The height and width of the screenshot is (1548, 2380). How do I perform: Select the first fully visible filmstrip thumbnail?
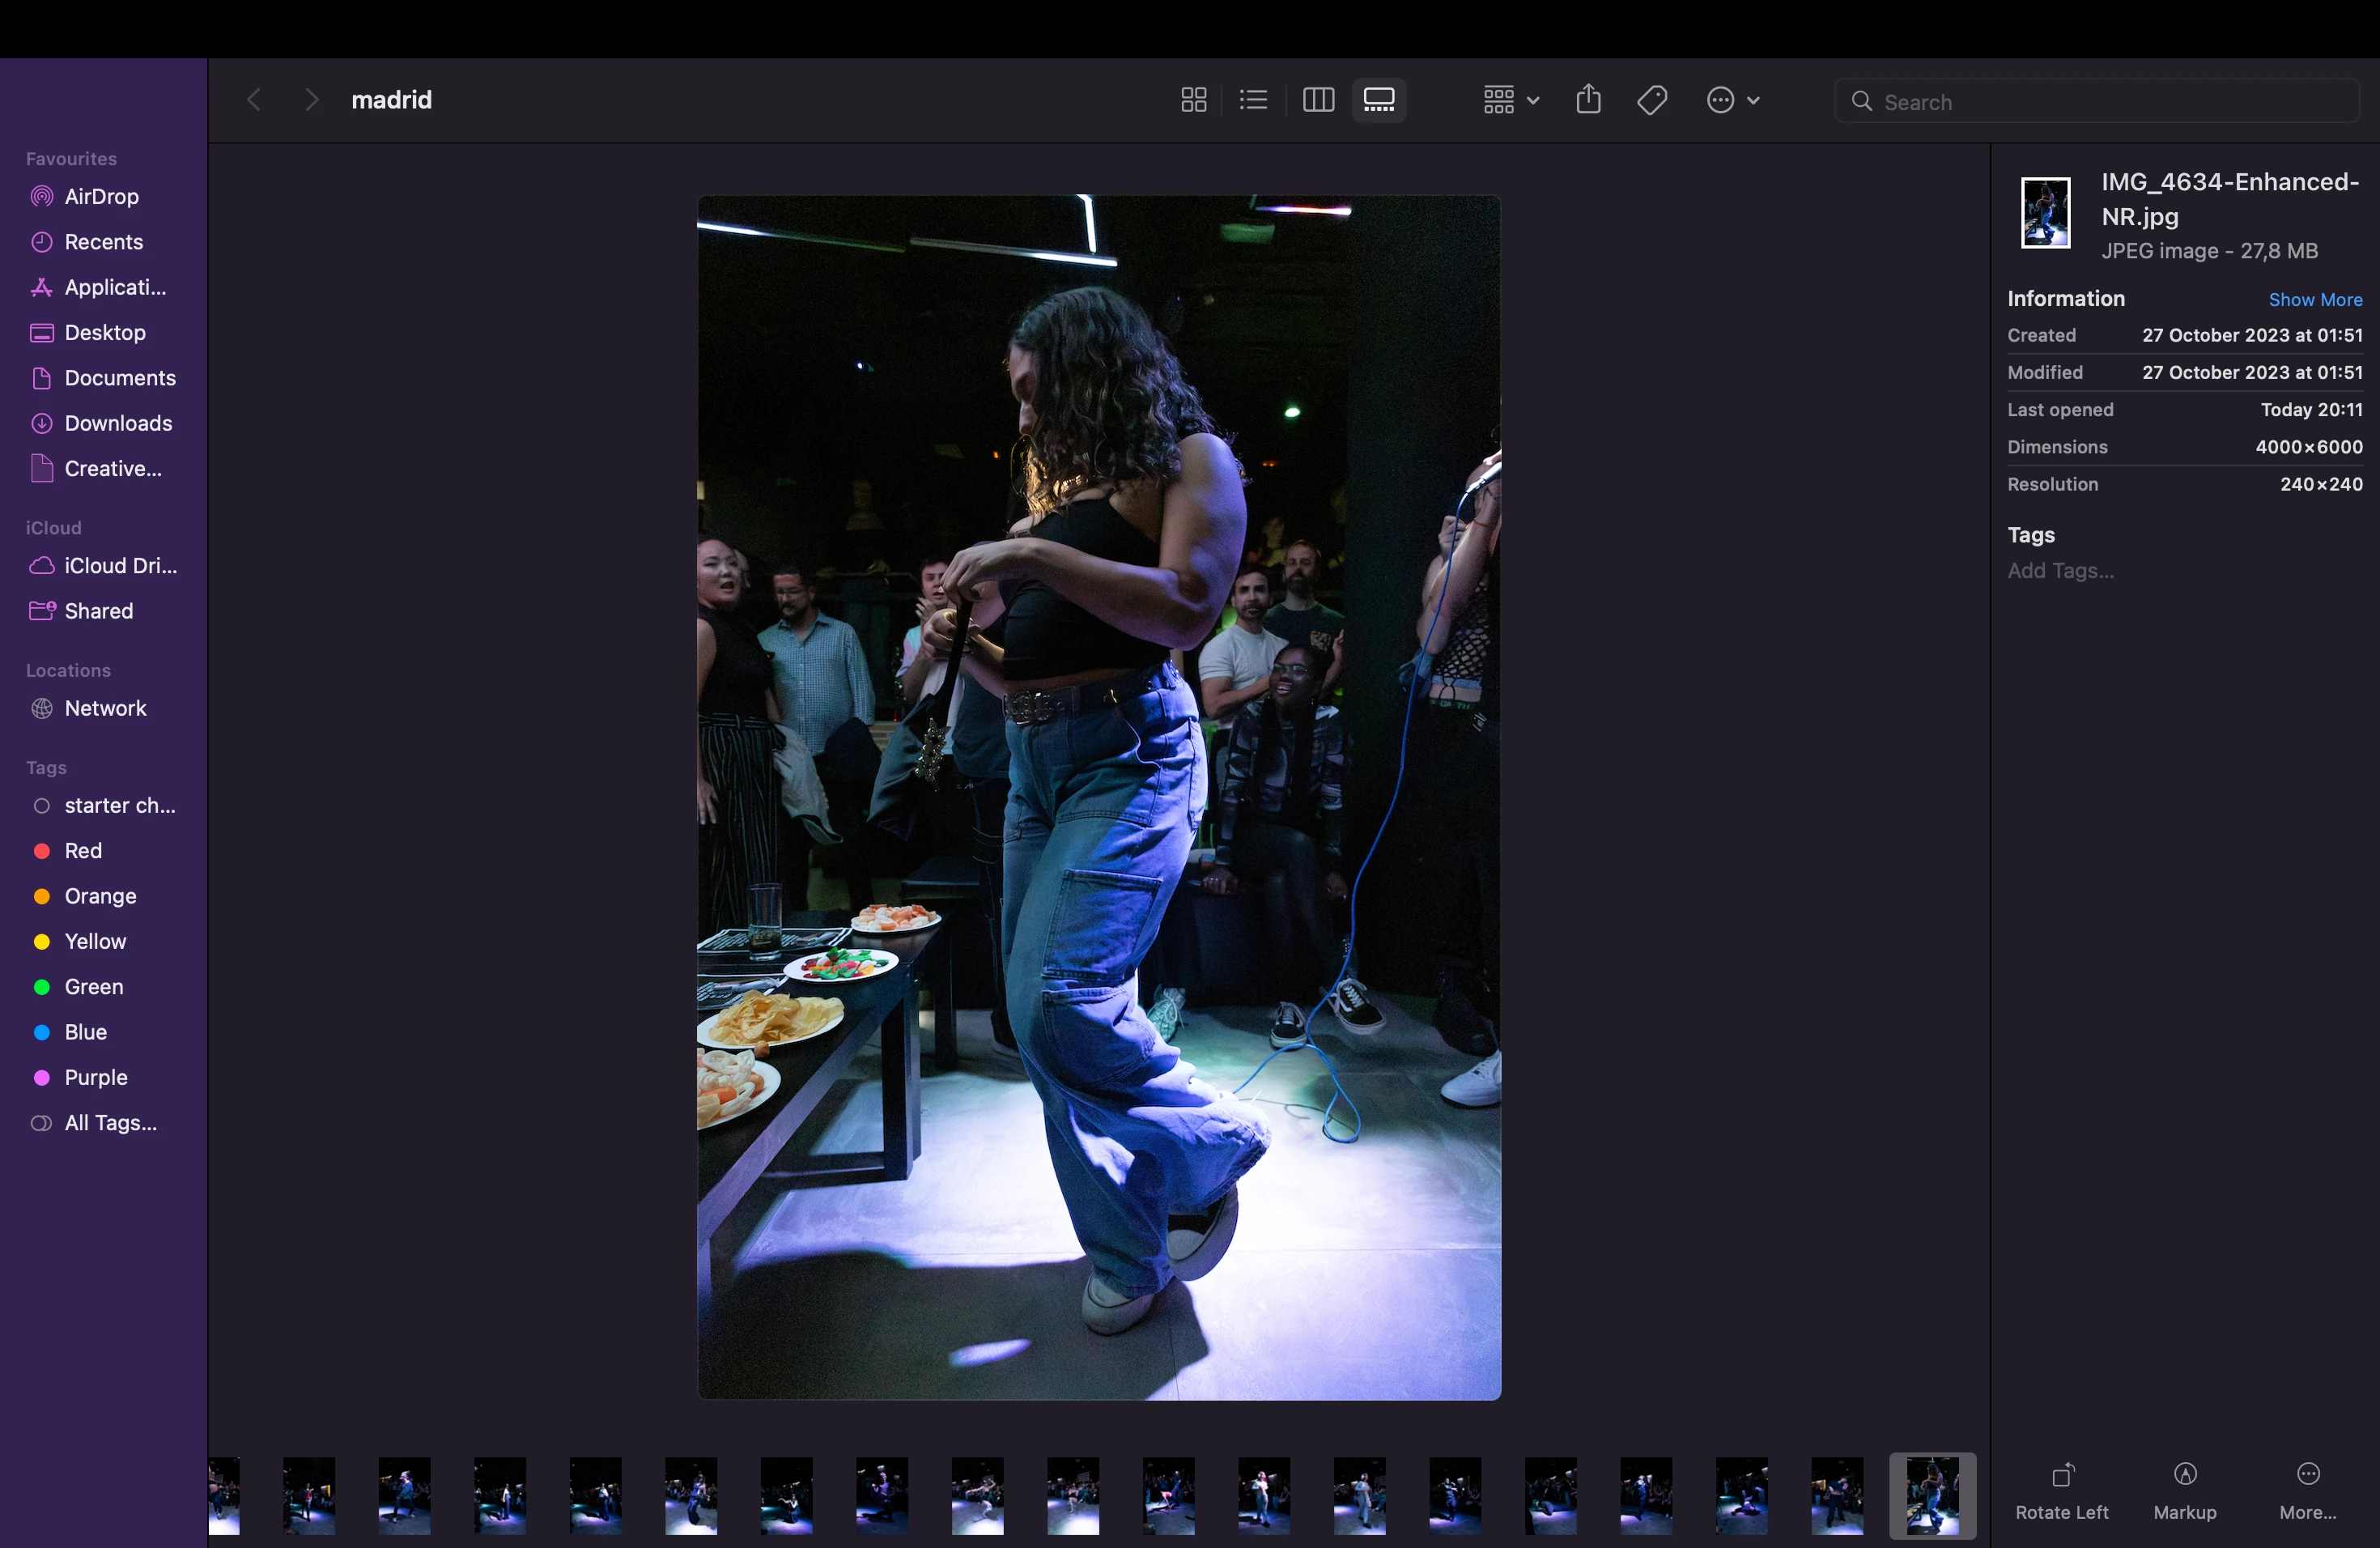(309, 1495)
